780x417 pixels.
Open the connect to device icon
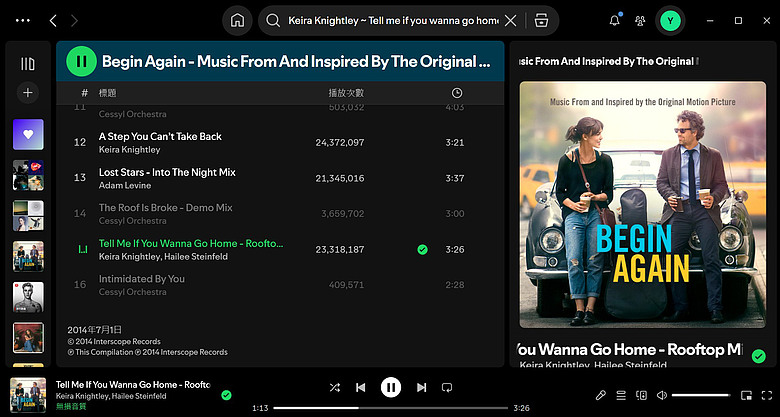641,395
